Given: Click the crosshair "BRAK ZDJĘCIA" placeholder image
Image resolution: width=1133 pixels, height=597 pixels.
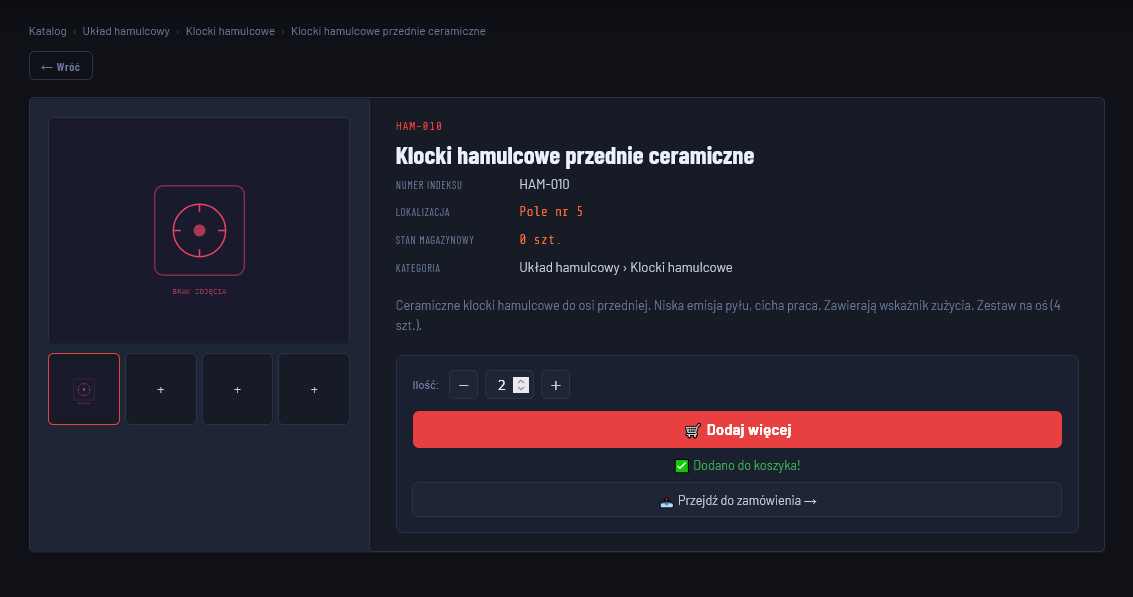Looking at the screenshot, I should click(x=198, y=229).
